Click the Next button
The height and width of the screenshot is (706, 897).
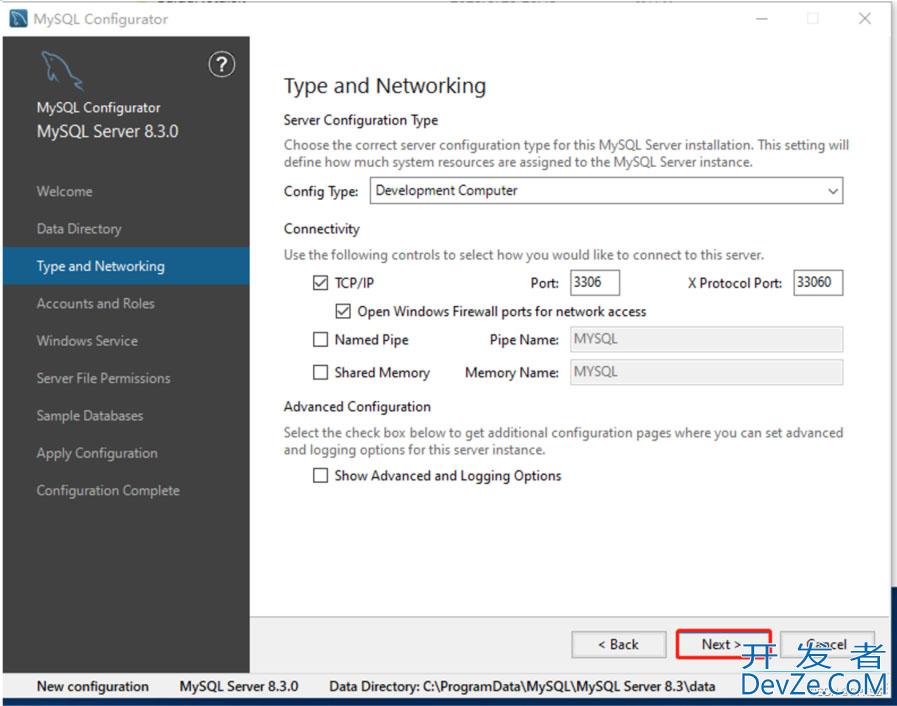point(723,644)
